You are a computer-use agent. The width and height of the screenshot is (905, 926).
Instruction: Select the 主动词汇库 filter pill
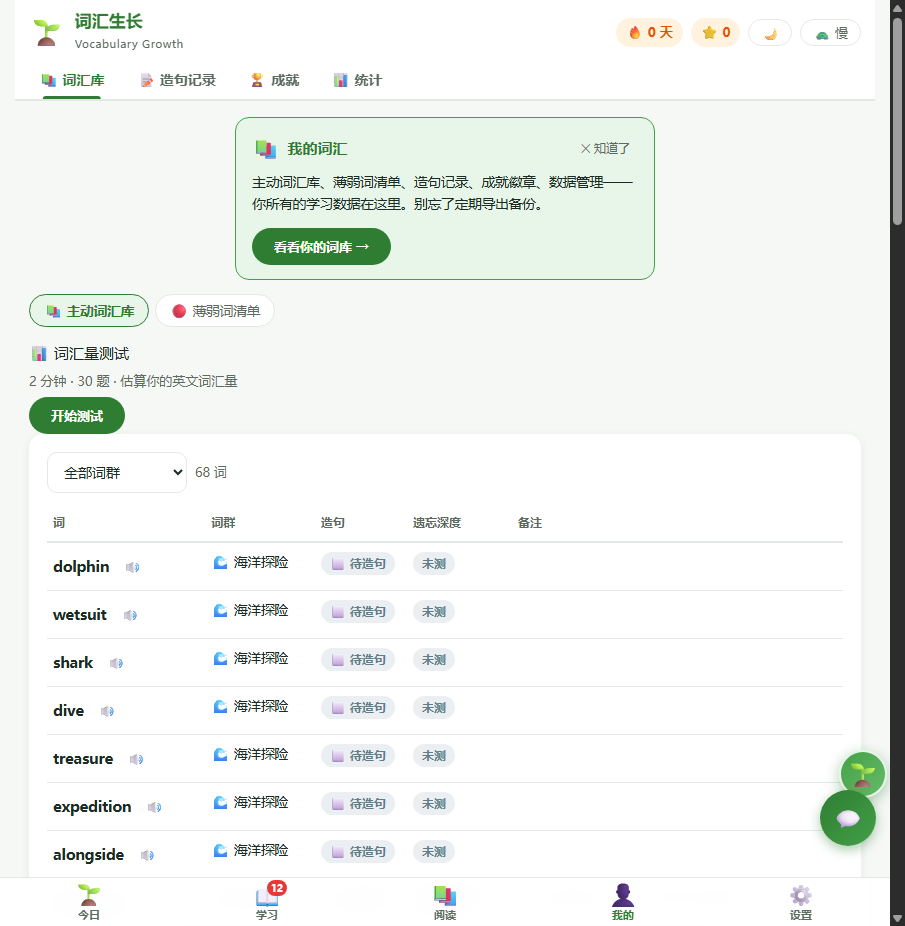(89, 311)
